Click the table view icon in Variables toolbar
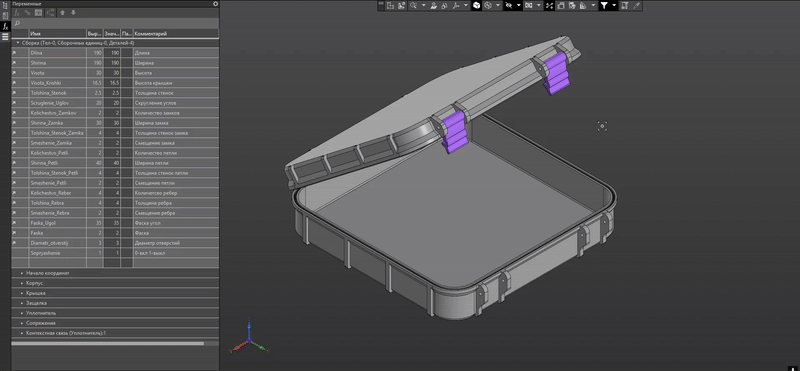Screen dimensions: 800x371 point(38,13)
